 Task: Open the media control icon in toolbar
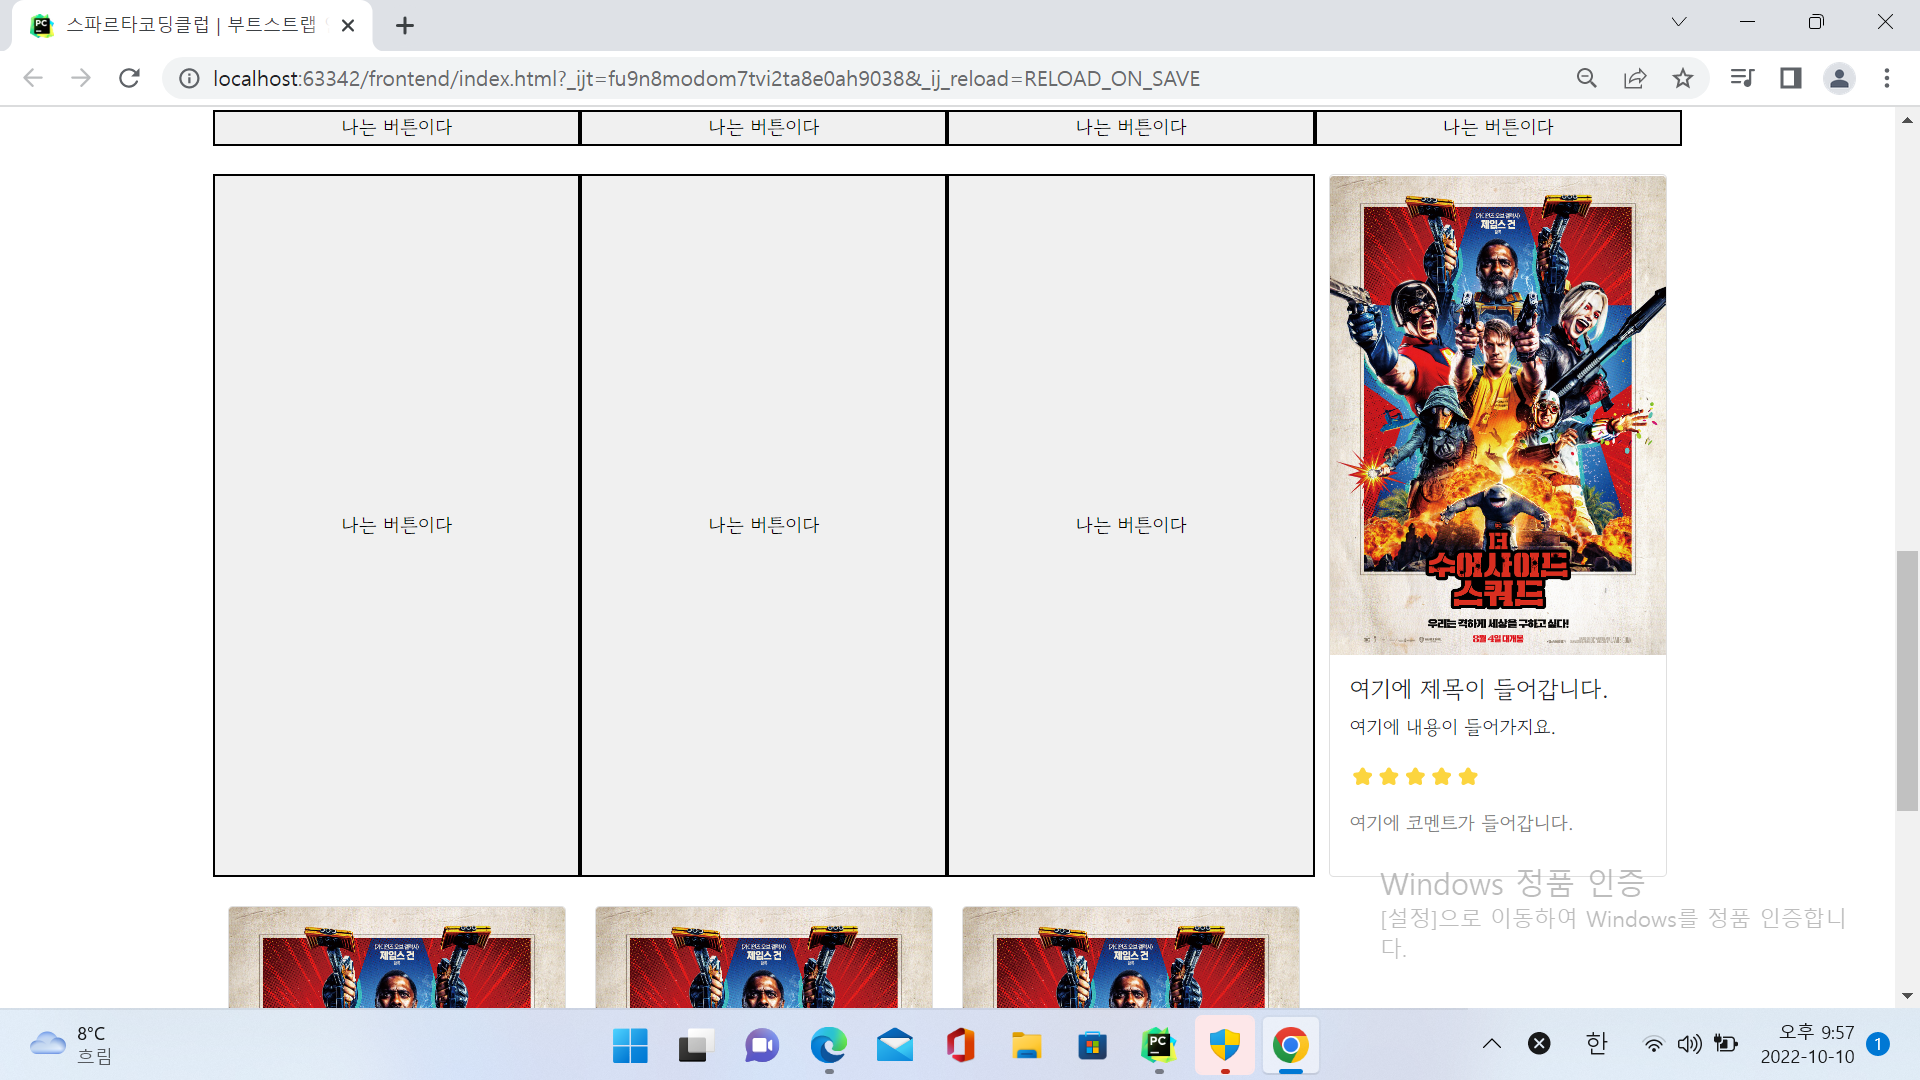1742,78
